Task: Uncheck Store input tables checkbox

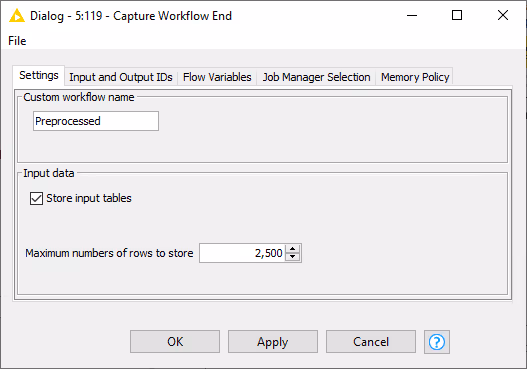Action: (x=36, y=198)
